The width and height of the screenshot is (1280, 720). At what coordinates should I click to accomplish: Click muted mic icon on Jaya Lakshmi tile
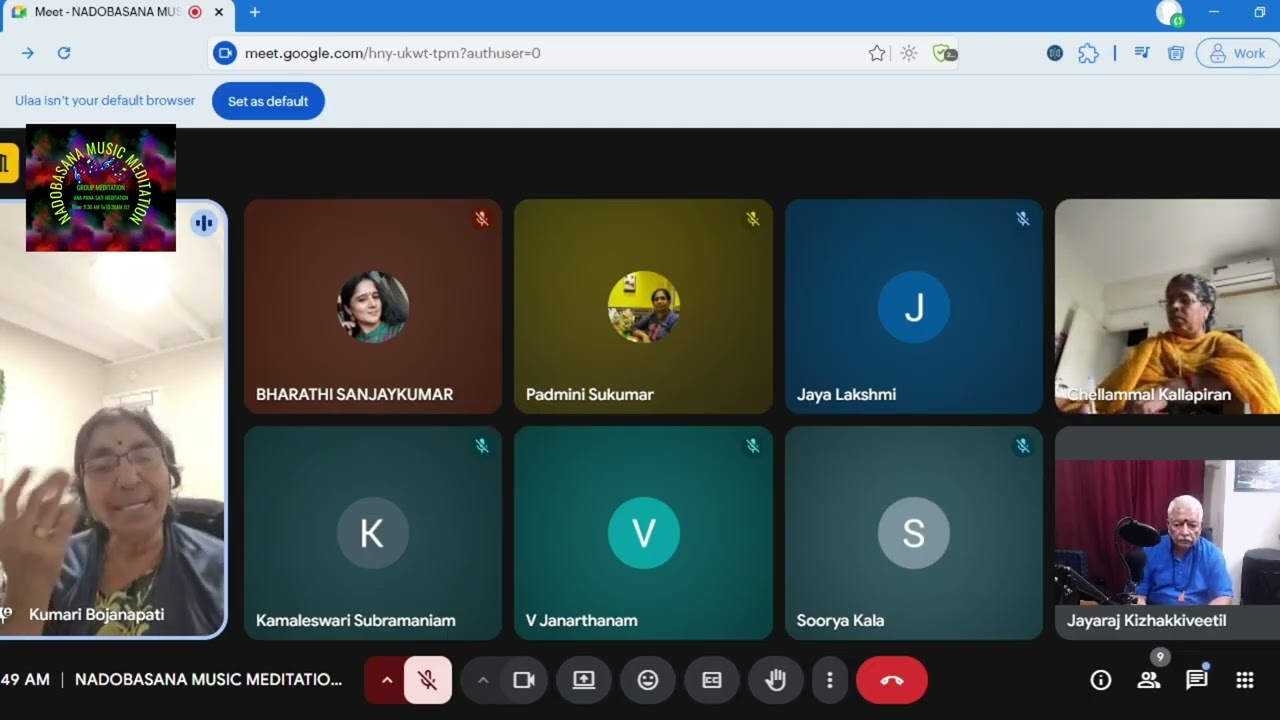1022,219
